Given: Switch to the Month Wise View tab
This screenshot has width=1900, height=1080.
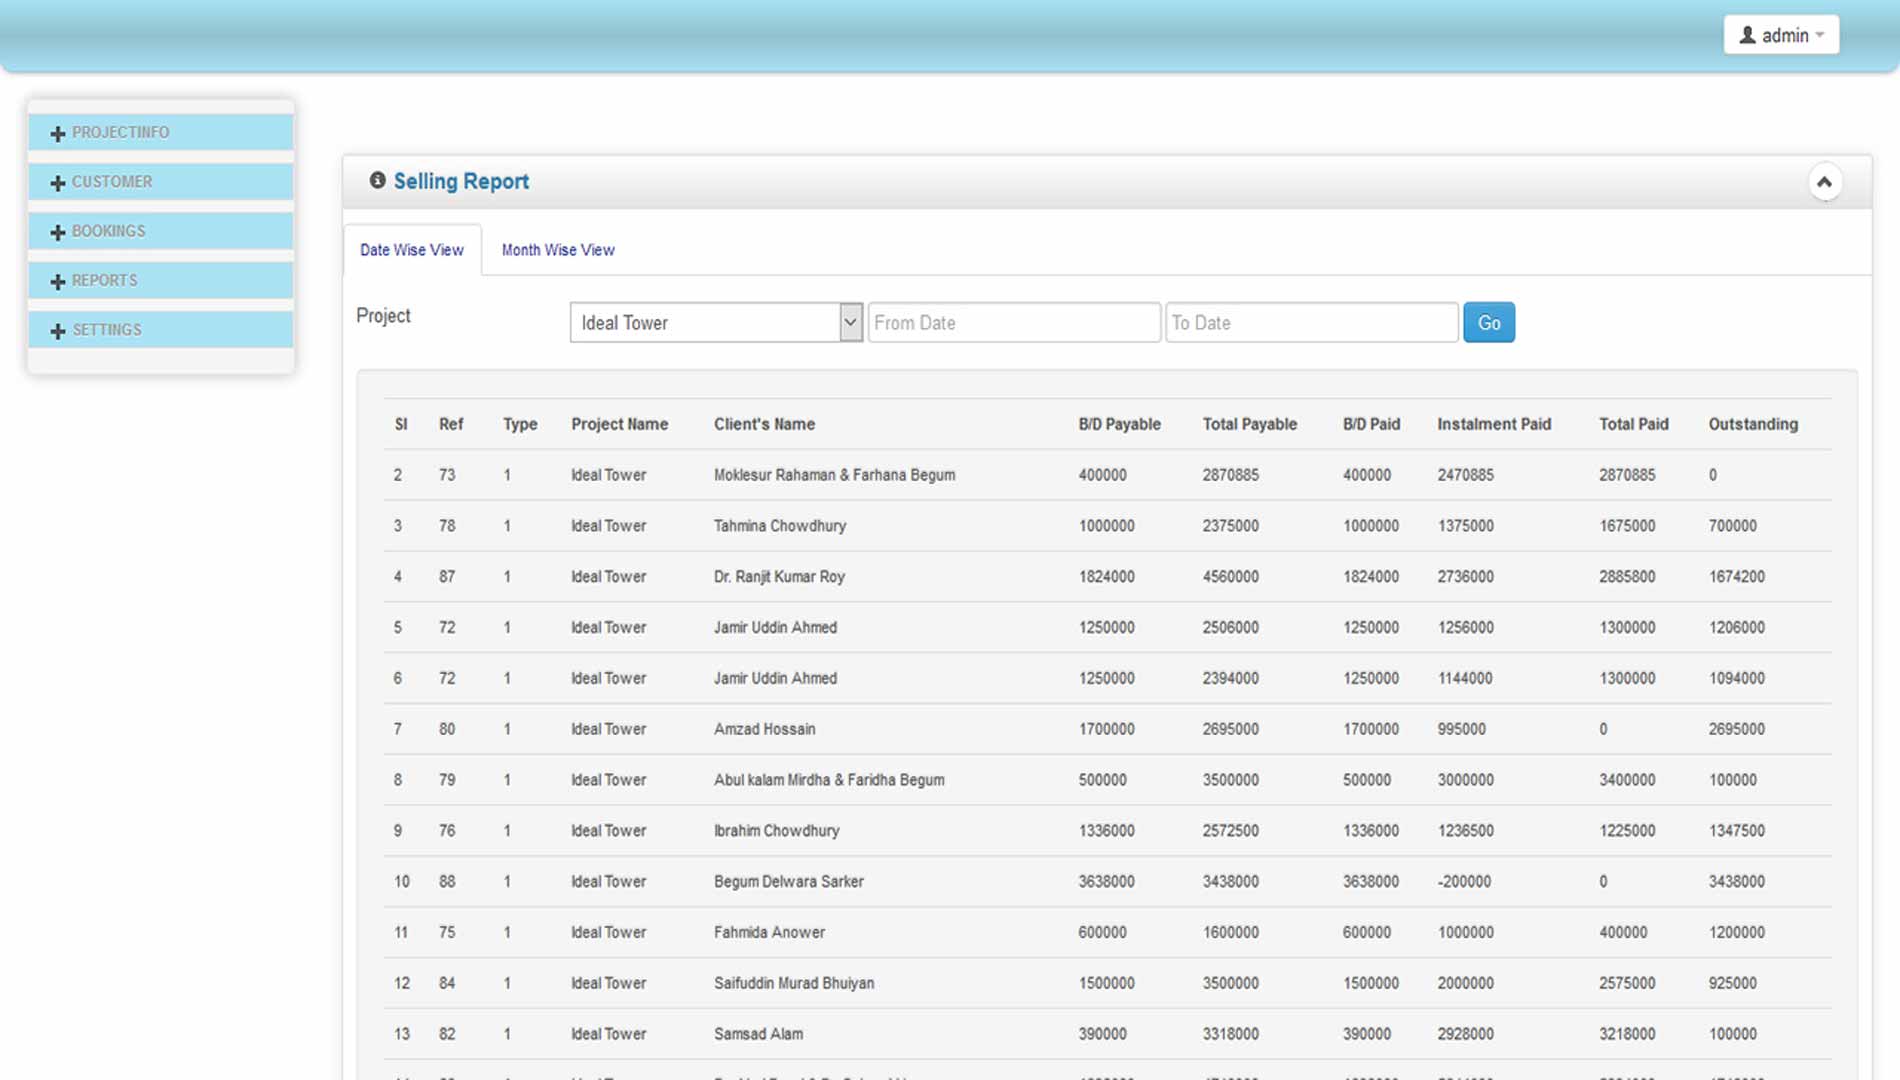Looking at the screenshot, I should tap(558, 250).
